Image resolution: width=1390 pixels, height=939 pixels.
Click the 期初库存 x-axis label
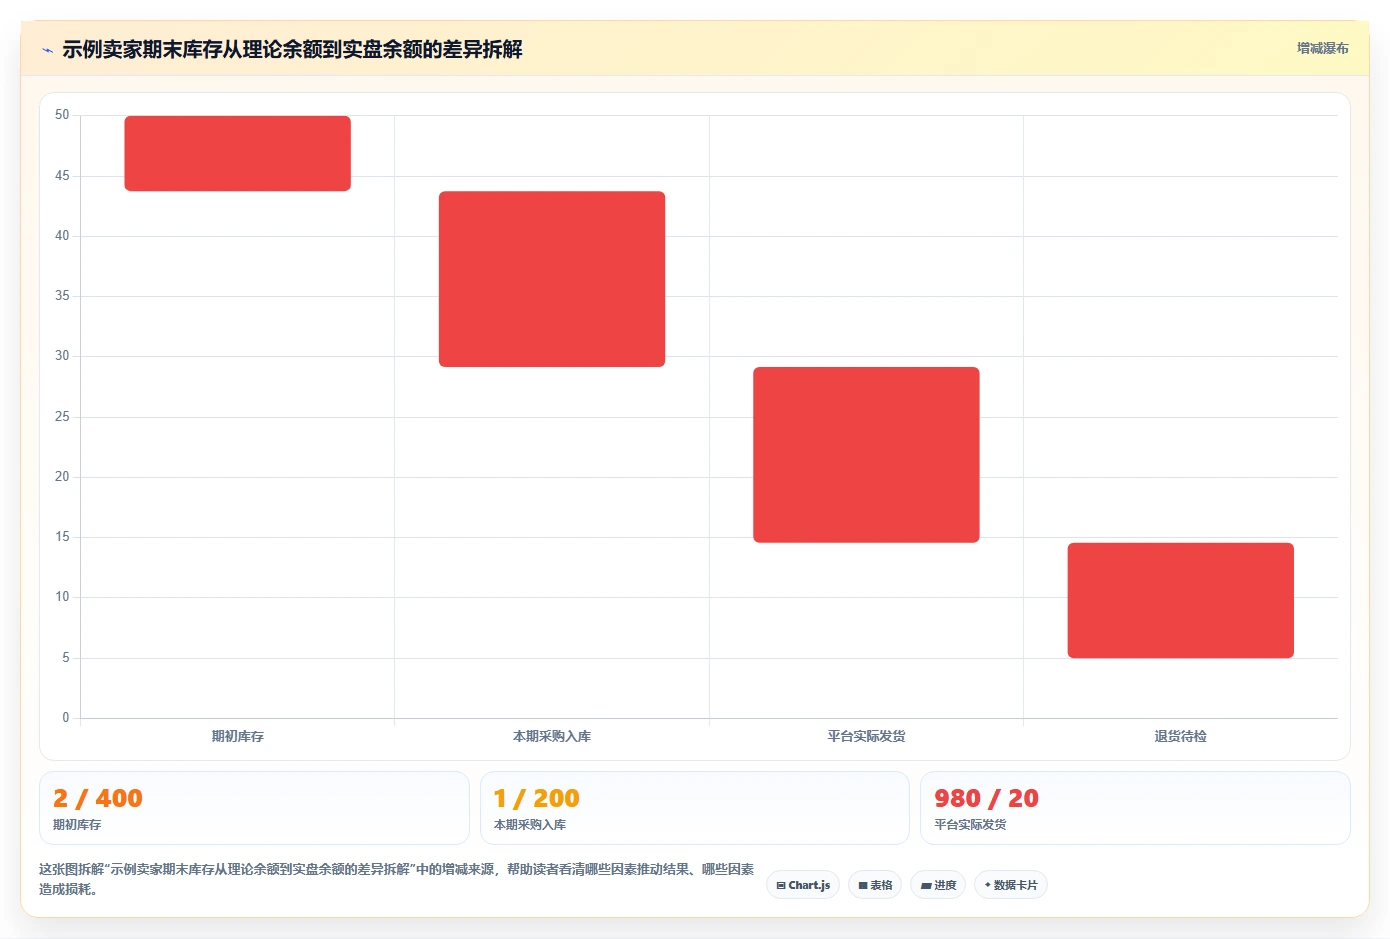238,736
